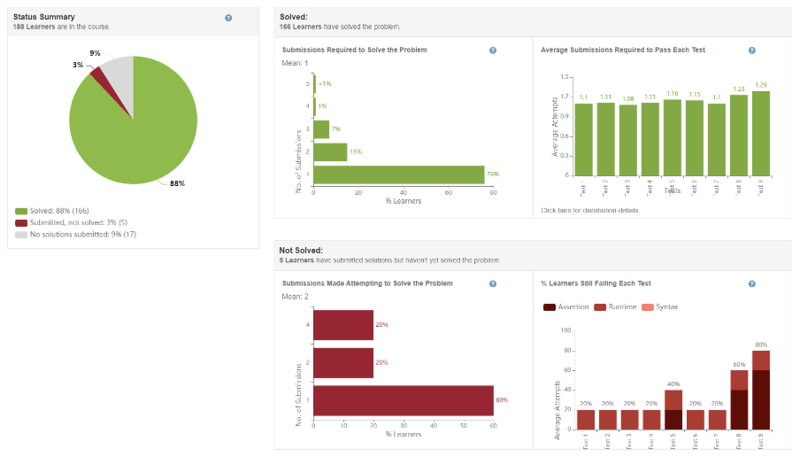Screen dimensions: 800x457
Task: Click 'Submitted, not solved: 3% (5)' legend label
Action: click(79, 223)
